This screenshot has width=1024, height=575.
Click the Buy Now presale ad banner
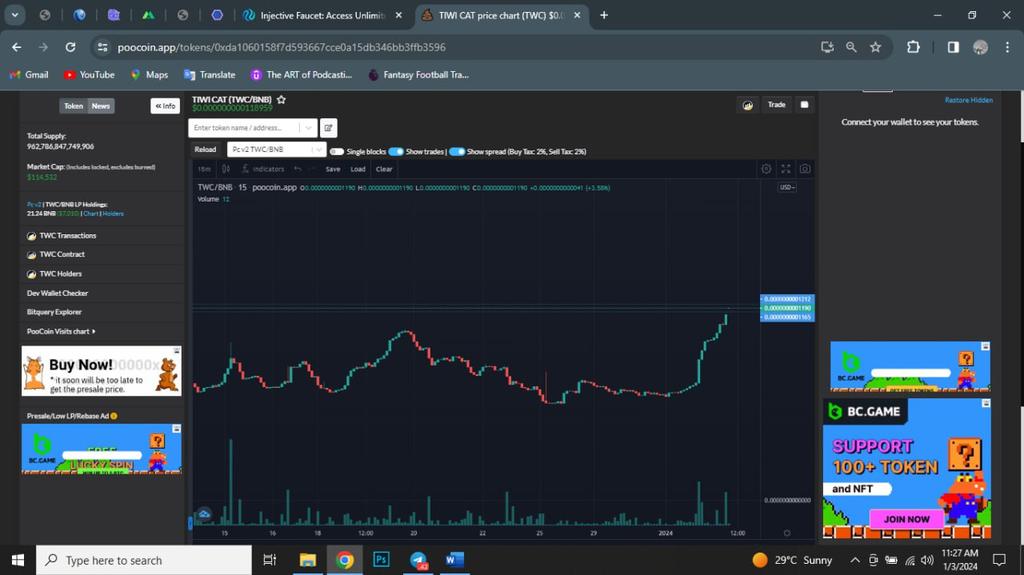tap(101, 371)
